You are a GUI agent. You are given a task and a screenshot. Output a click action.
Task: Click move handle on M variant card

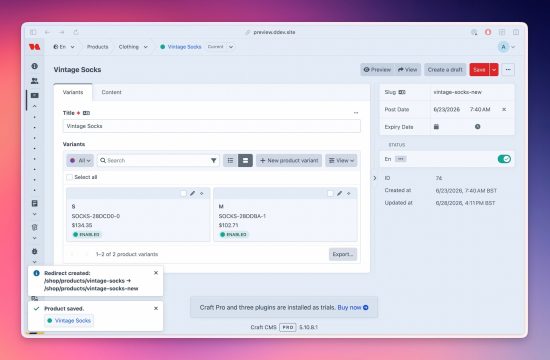pos(349,193)
